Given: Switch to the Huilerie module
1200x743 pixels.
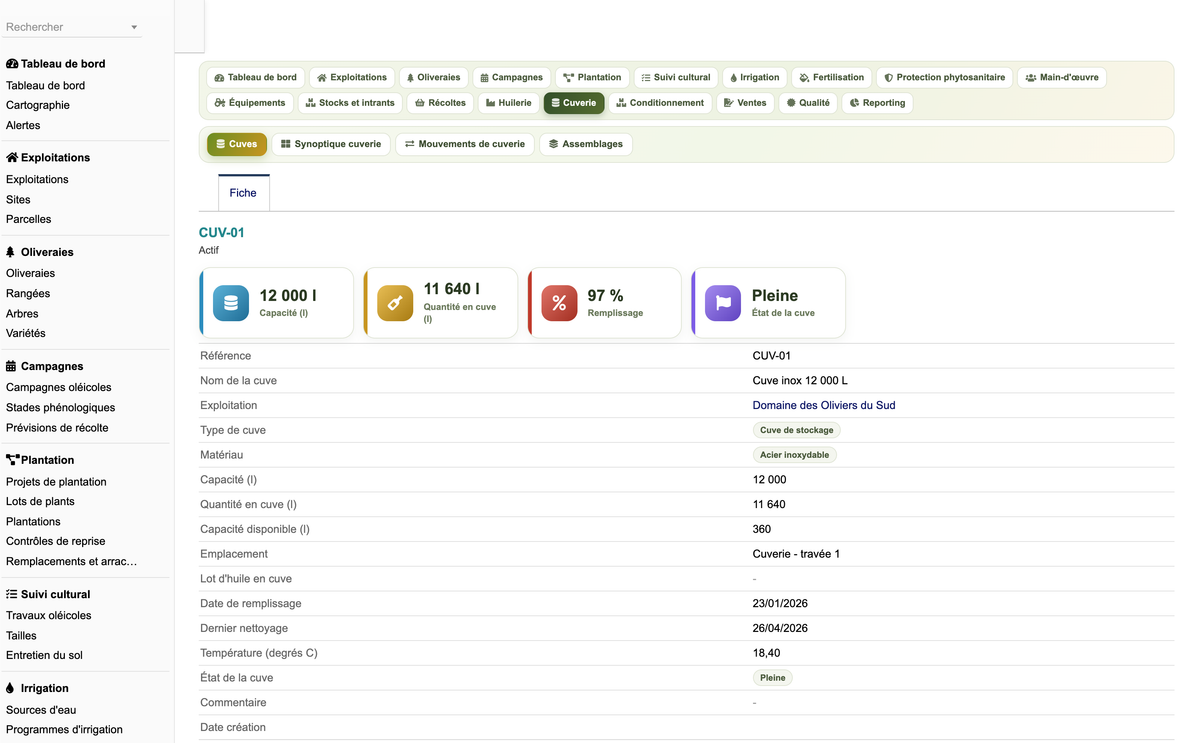Looking at the screenshot, I should (x=509, y=102).
